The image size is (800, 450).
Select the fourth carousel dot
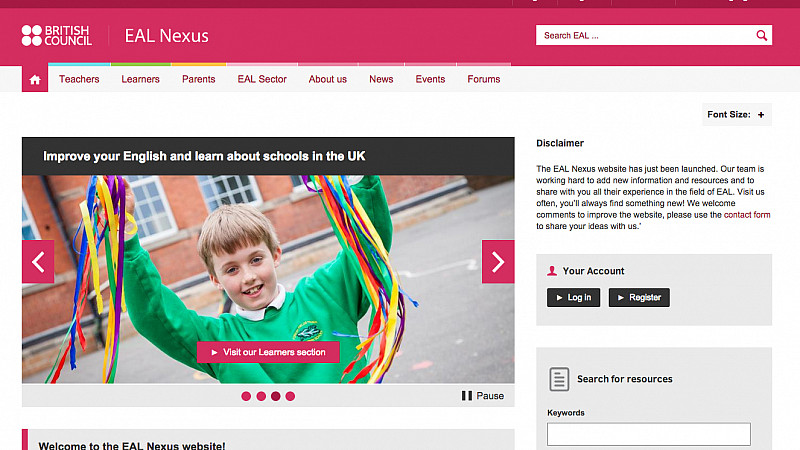[290, 396]
